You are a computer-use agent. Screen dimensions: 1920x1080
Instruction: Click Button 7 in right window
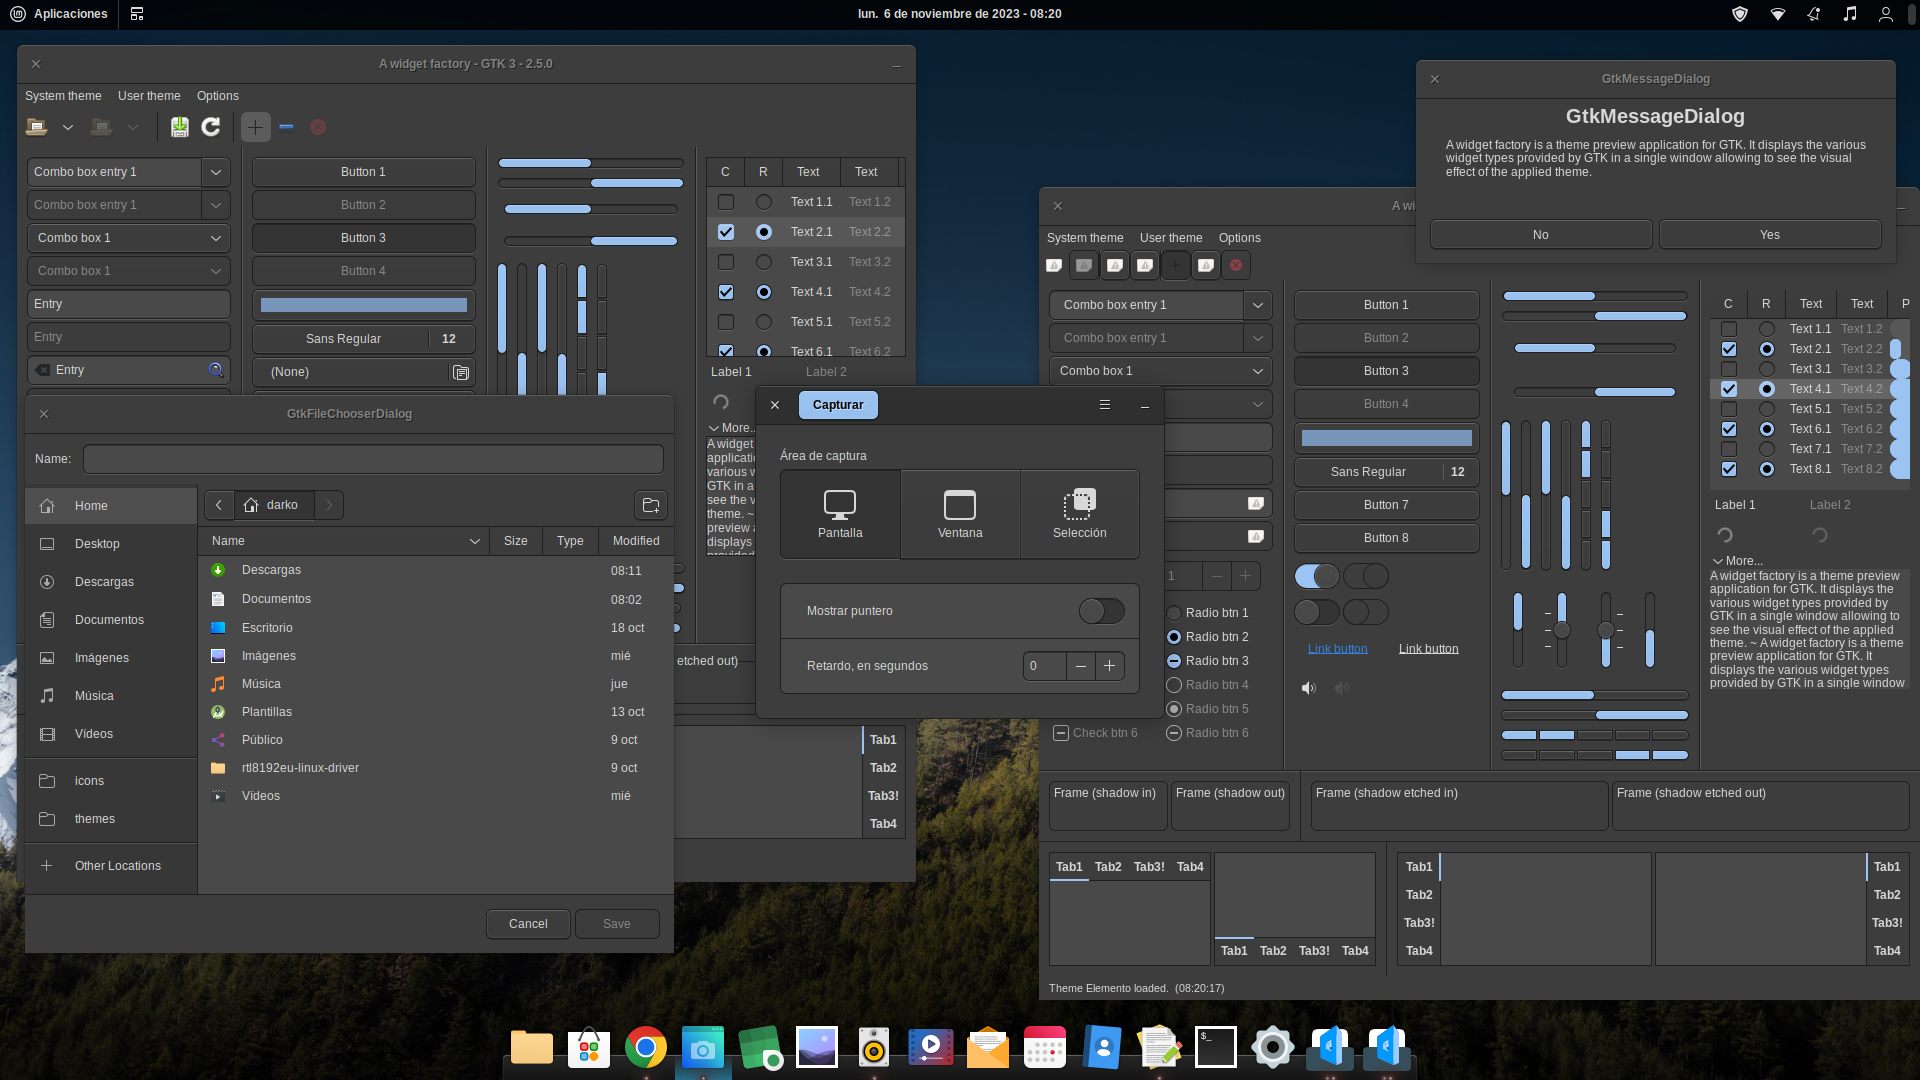click(x=1386, y=505)
